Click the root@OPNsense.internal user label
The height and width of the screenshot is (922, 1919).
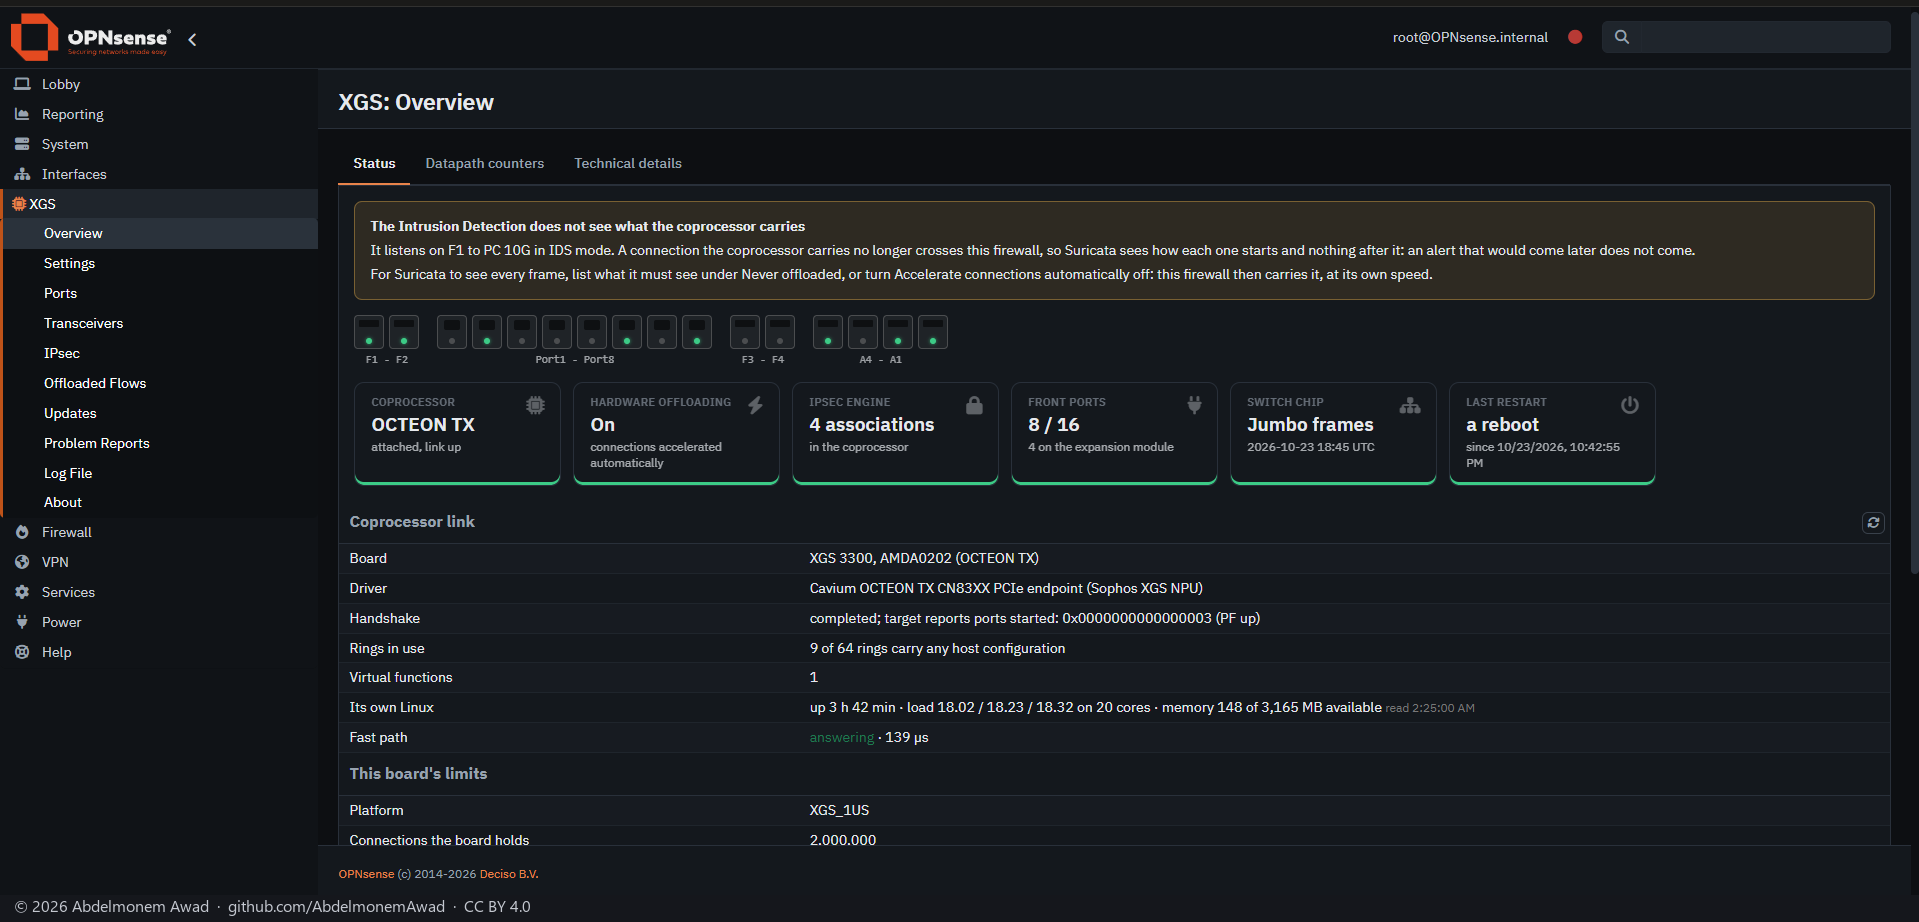tap(1470, 37)
